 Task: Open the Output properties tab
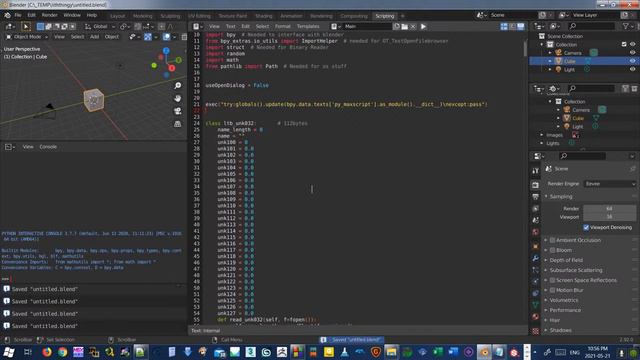click(536, 197)
